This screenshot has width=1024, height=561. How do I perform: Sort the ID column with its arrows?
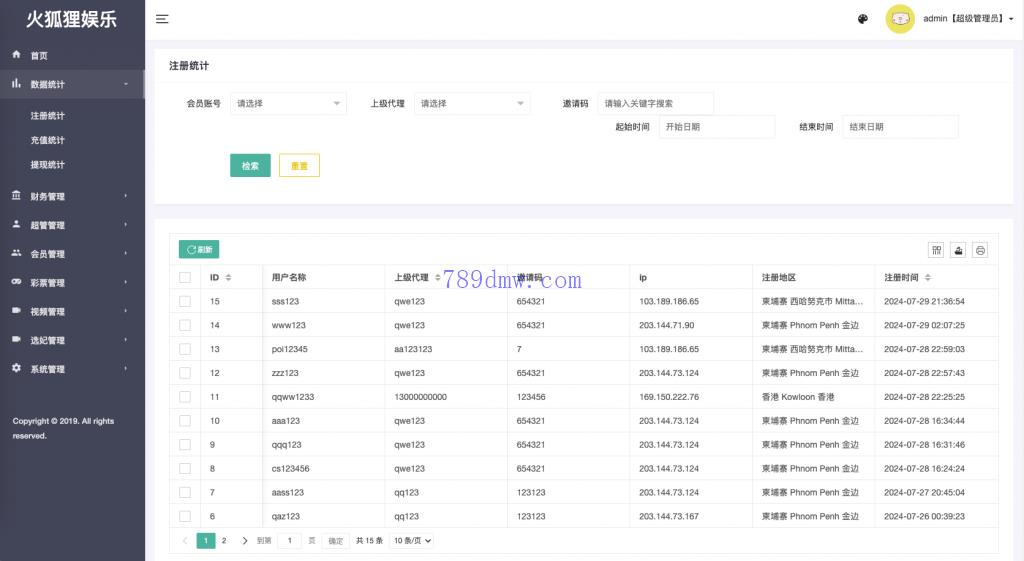tap(228, 277)
